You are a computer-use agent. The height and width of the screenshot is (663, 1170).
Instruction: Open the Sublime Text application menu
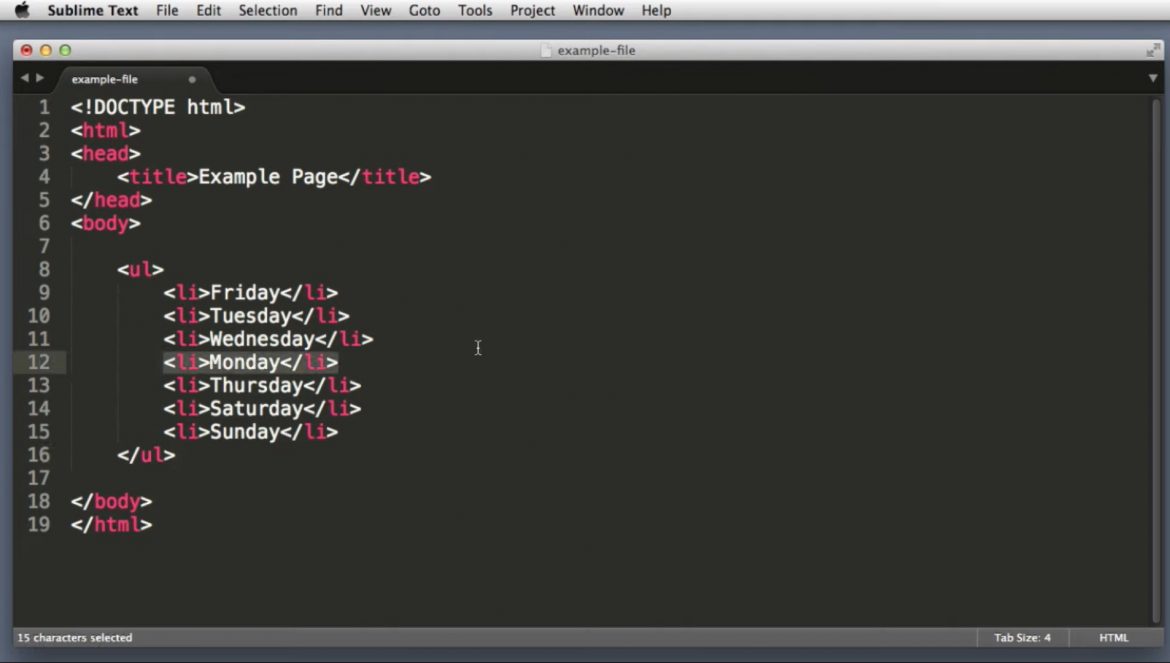(x=93, y=10)
